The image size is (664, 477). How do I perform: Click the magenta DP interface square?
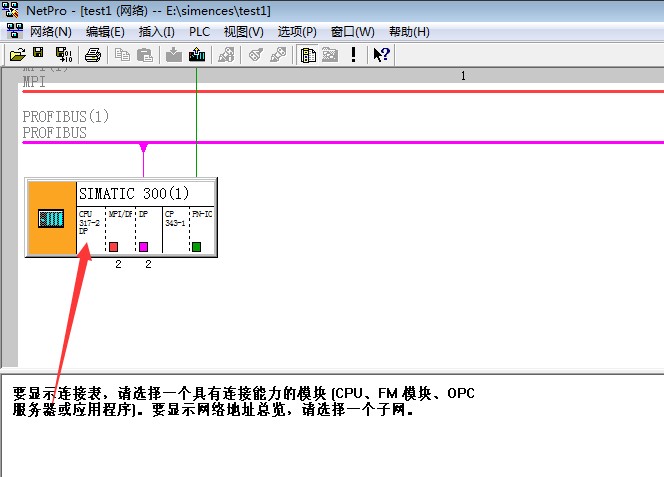pyautogui.click(x=143, y=246)
